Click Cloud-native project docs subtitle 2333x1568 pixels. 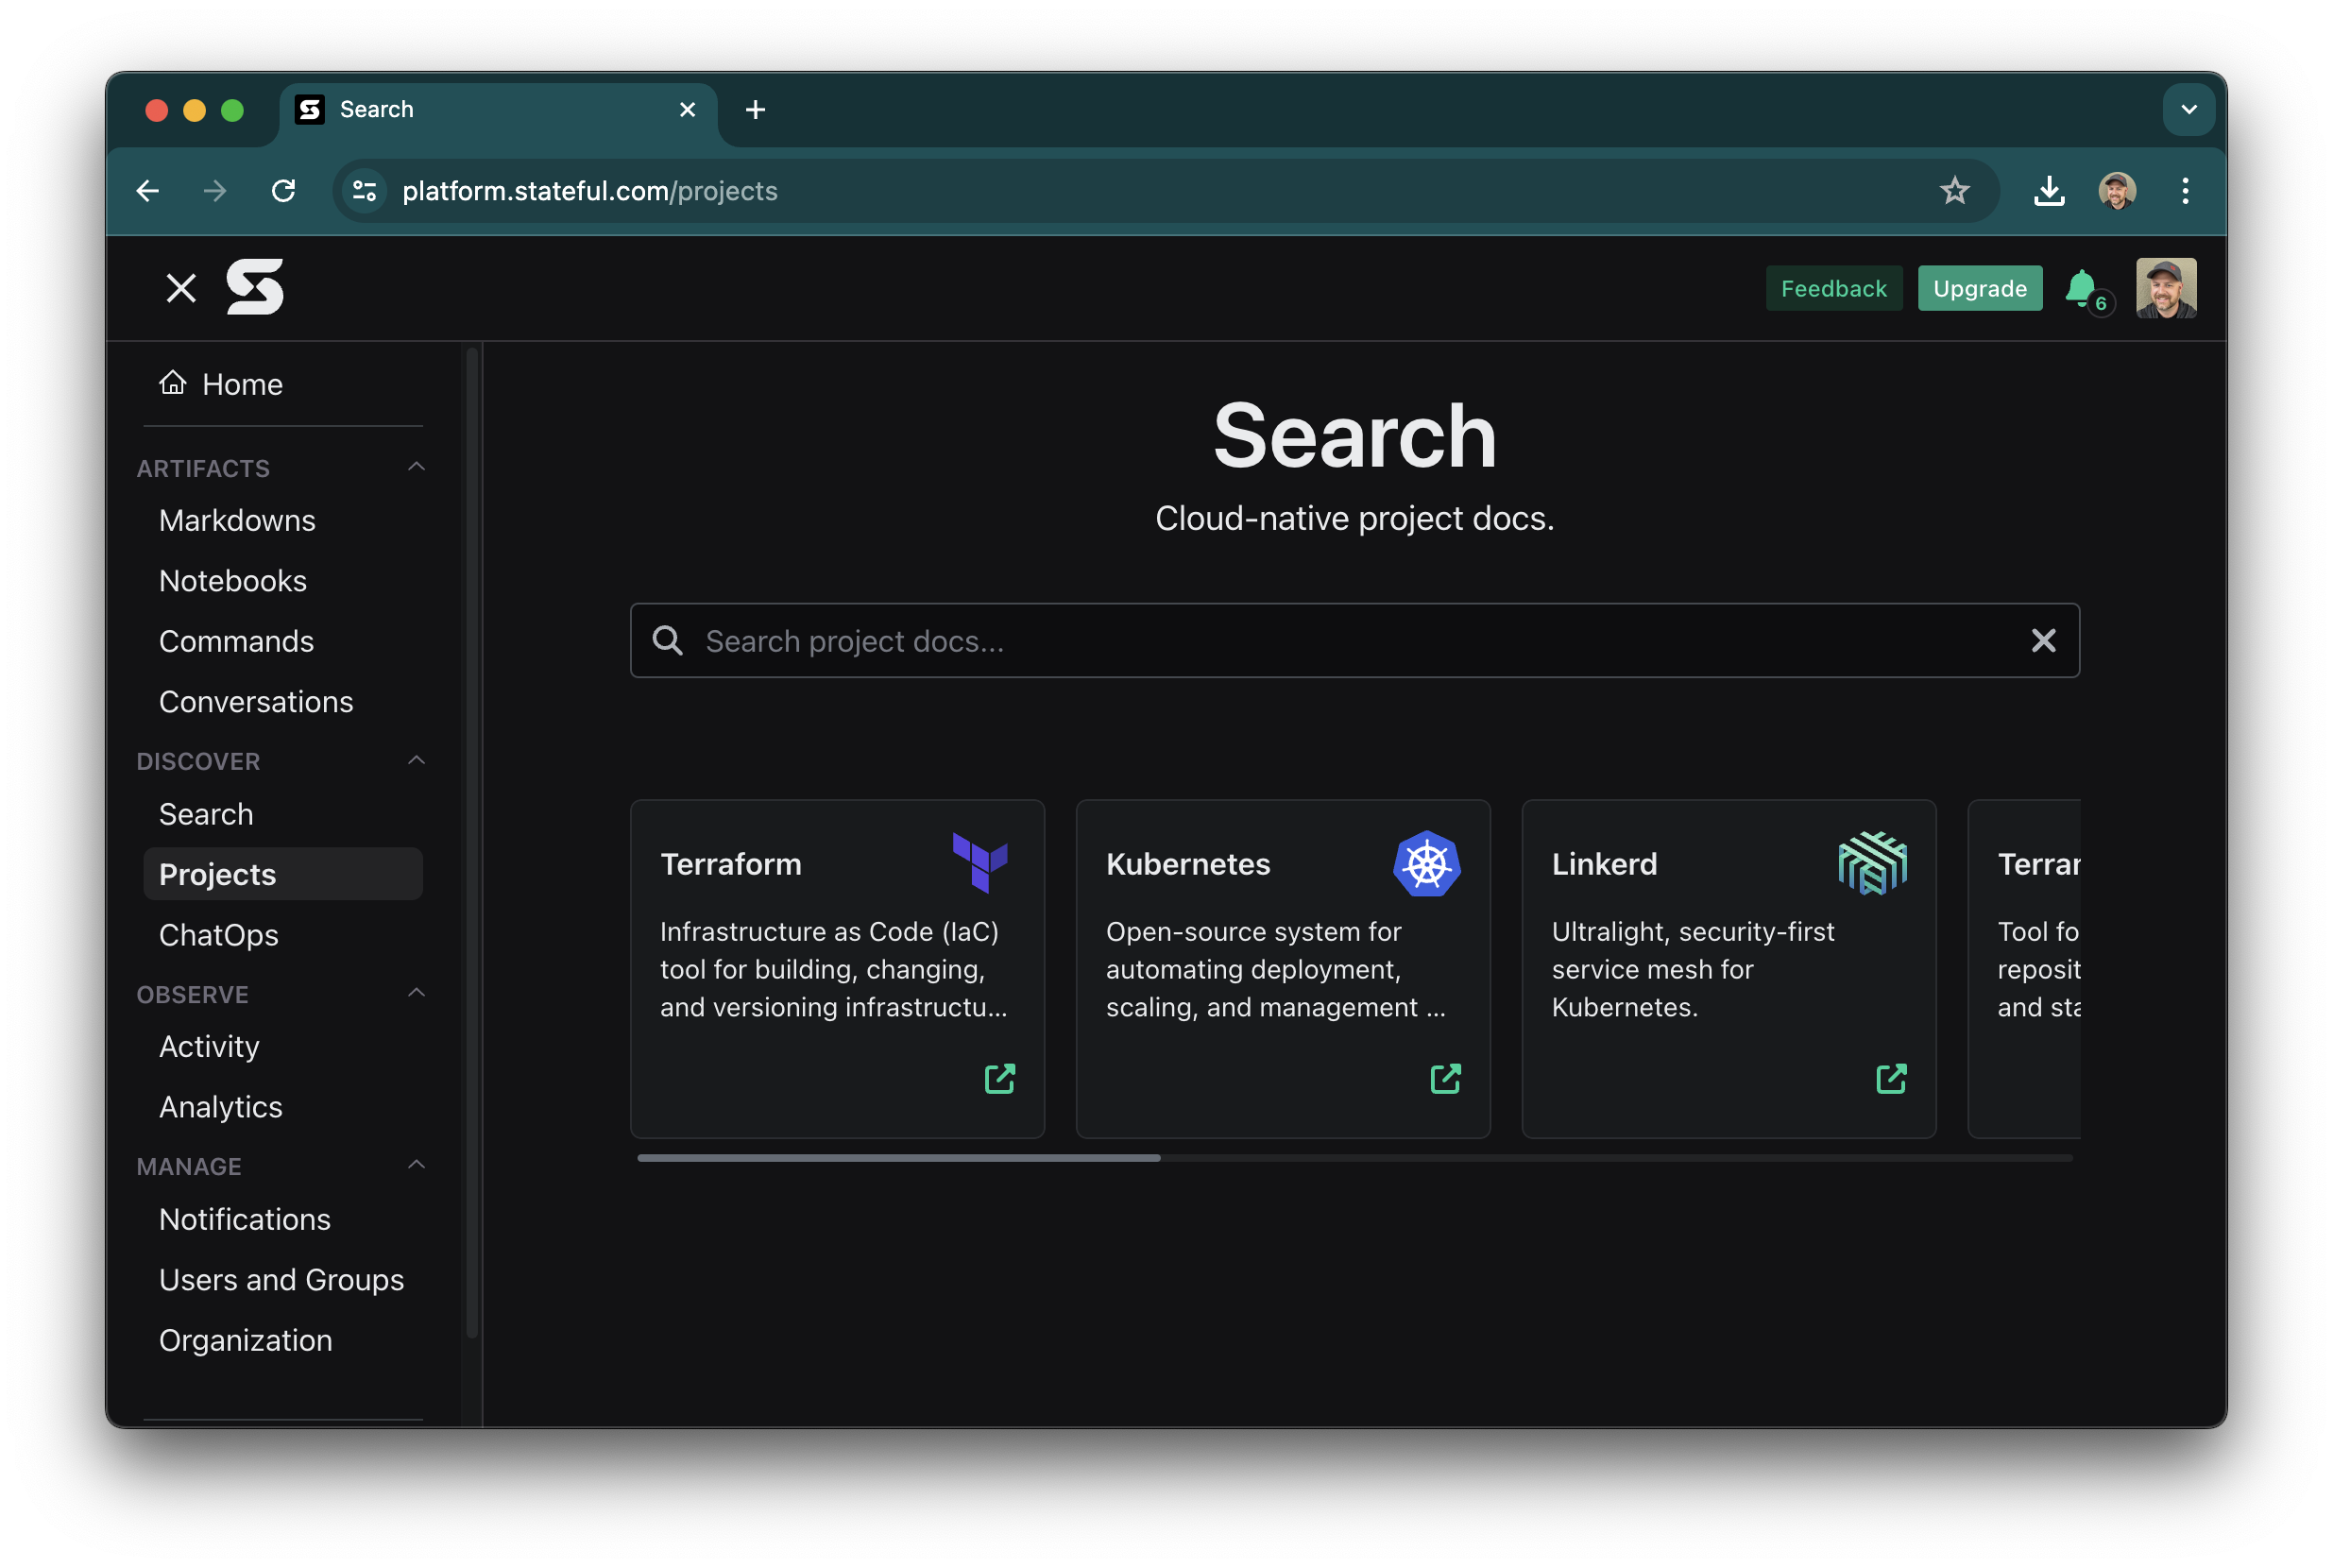tap(1355, 518)
